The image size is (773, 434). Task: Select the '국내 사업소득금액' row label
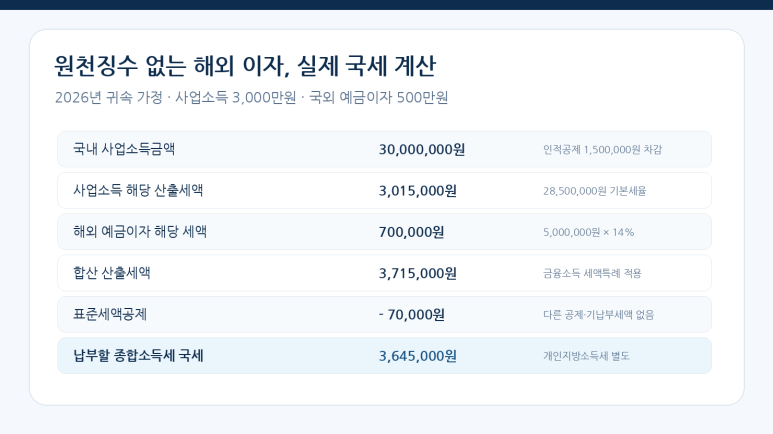click(x=124, y=149)
